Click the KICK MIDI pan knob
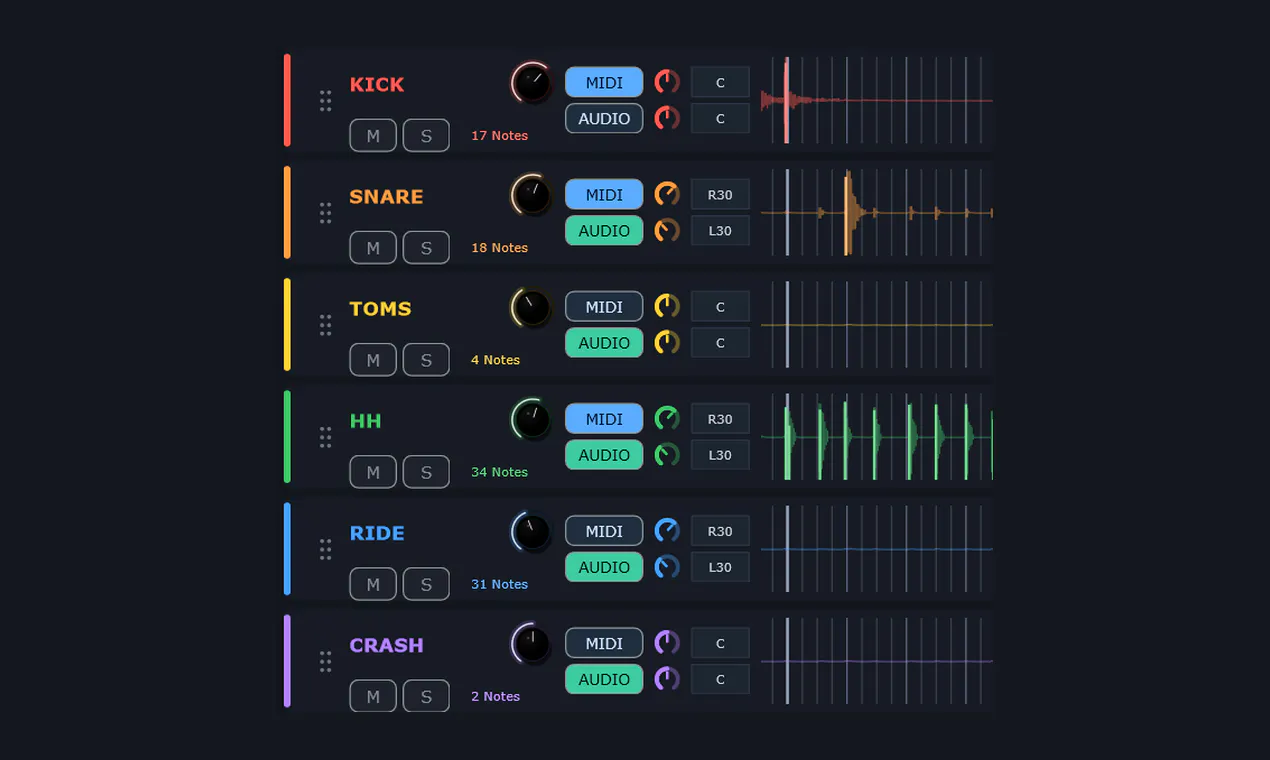 point(667,82)
